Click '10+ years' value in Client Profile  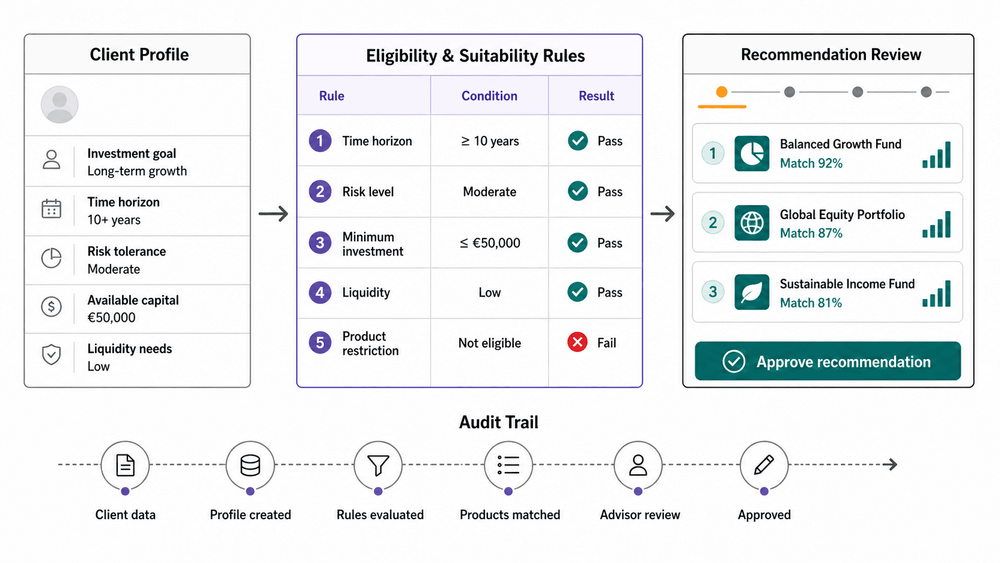click(x=114, y=220)
